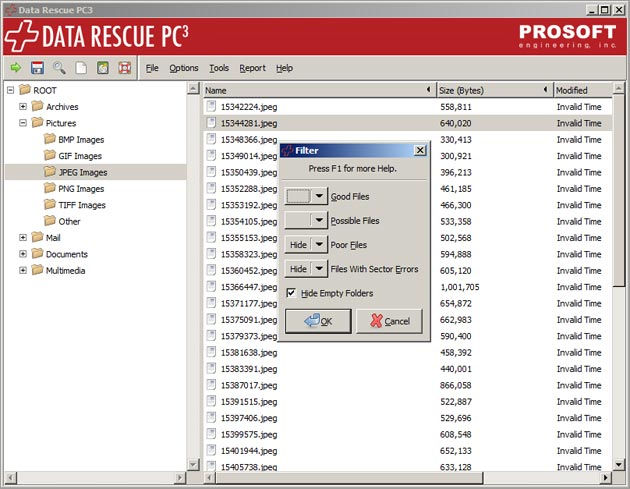
Task: Click the TIFF Images folder icon
Action: point(50,205)
